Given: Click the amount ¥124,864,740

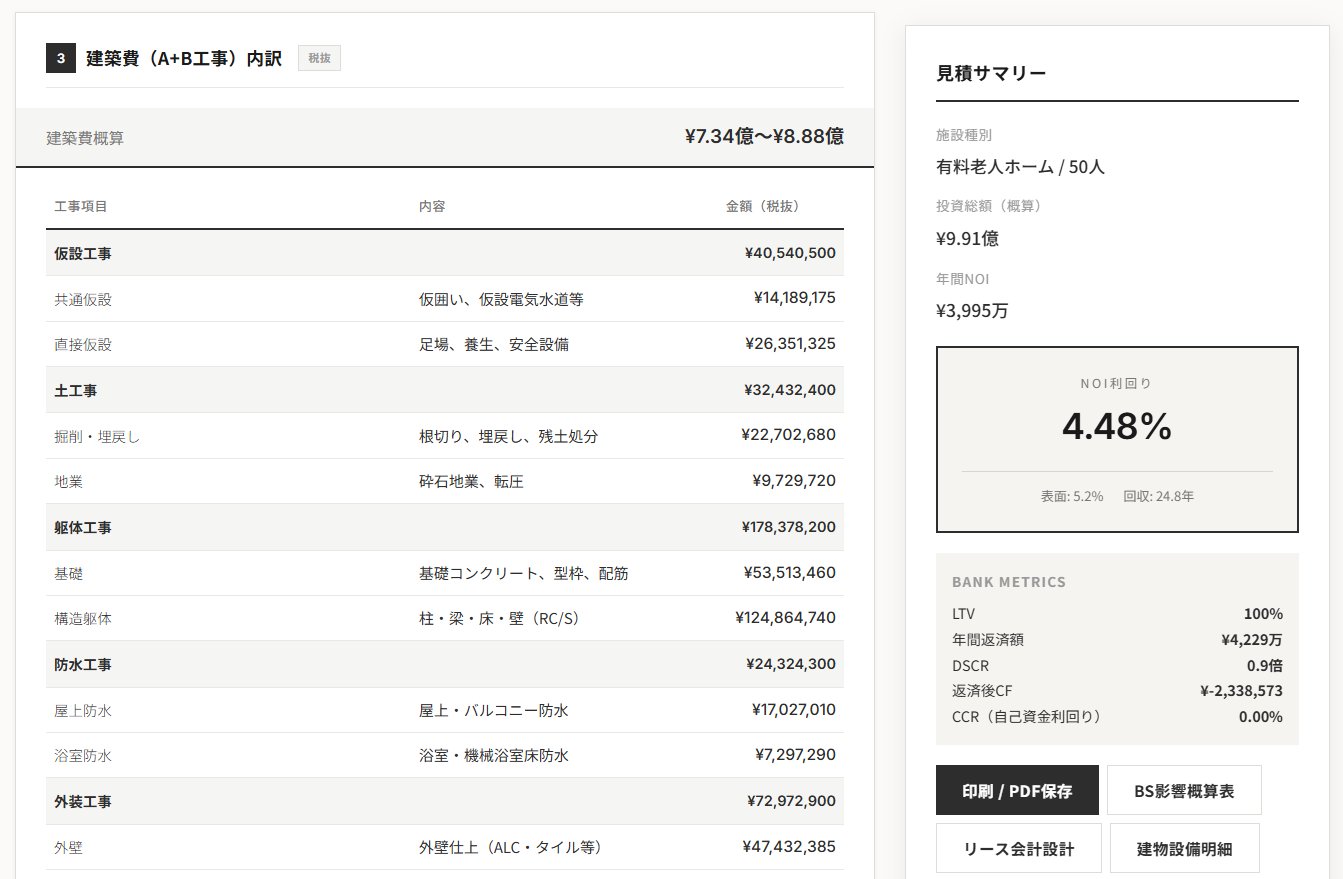Looking at the screenshot, I should (x=785, y=618).
